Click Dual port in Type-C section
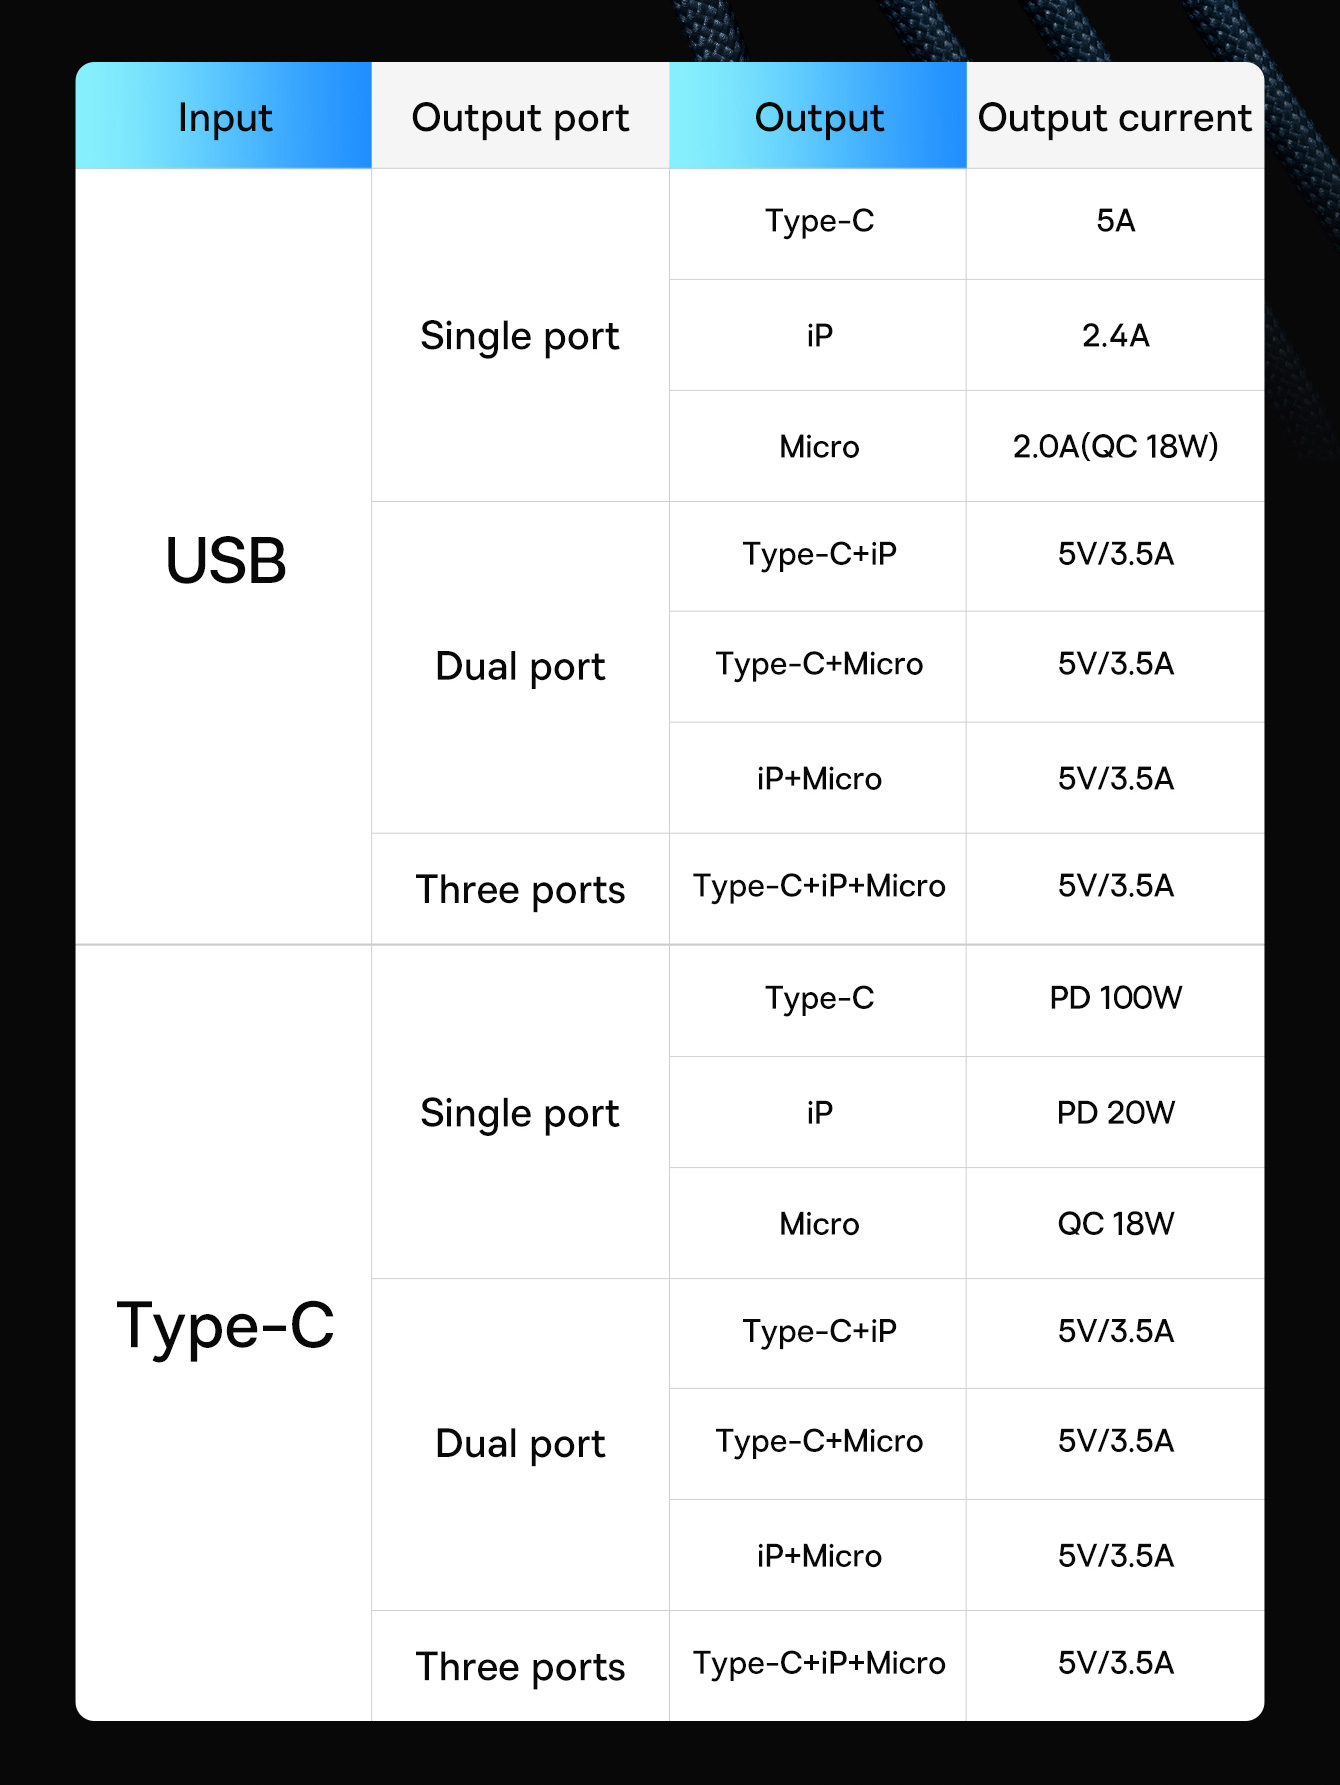Screen dimensions: 1340x1785 click(x=520, y=1444)
